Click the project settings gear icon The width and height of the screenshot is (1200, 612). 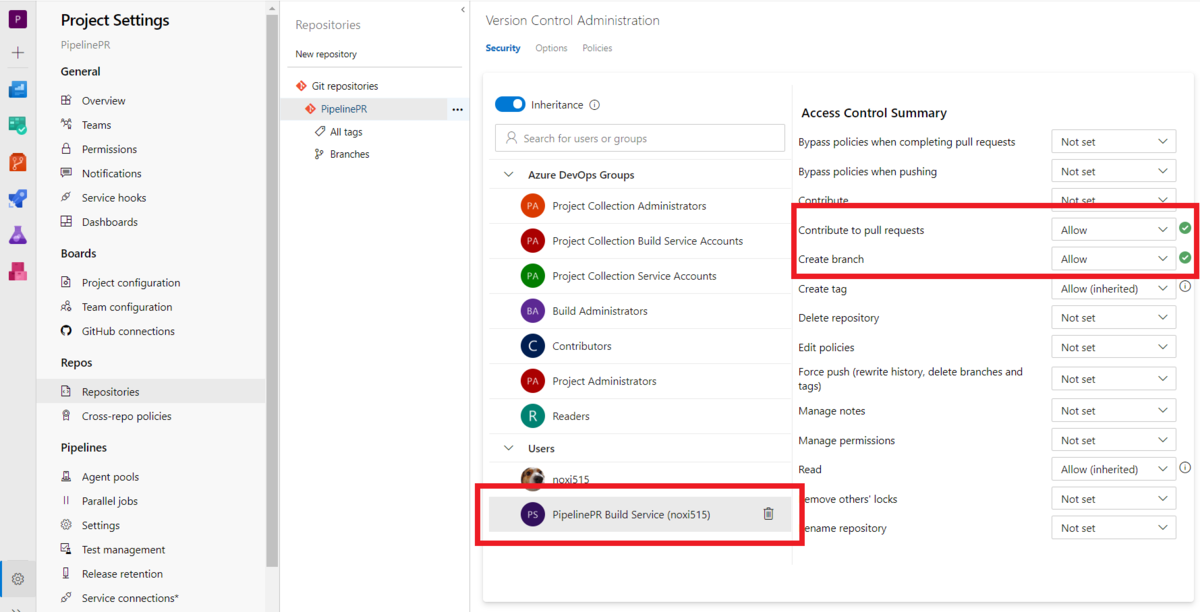click(18, 579)
